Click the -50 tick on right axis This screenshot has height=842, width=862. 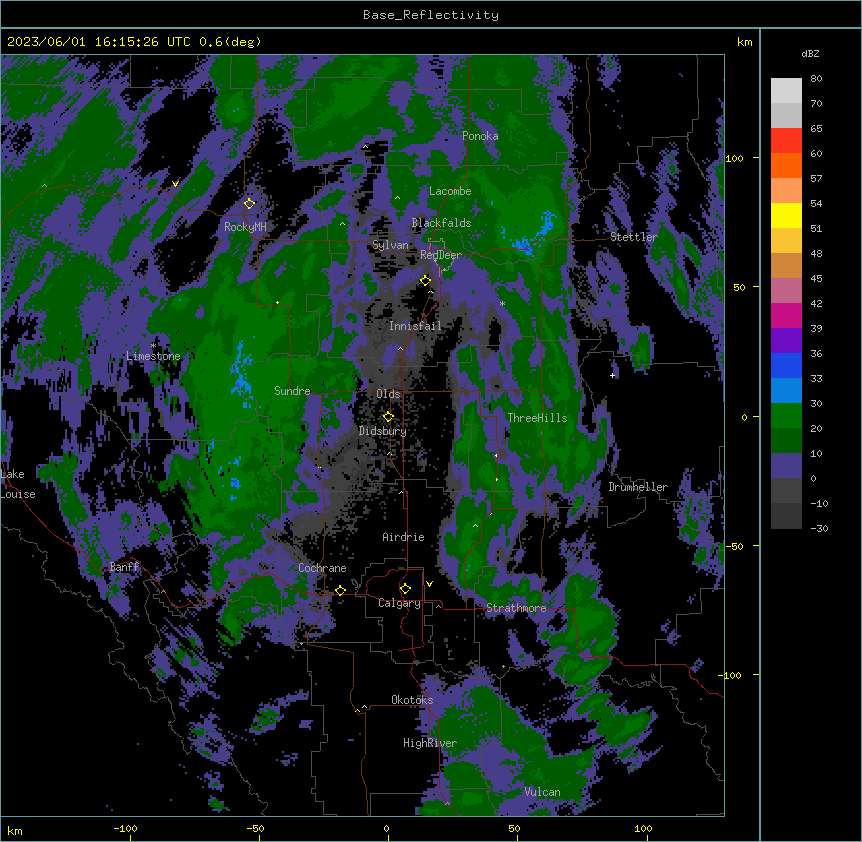point(734,546)
